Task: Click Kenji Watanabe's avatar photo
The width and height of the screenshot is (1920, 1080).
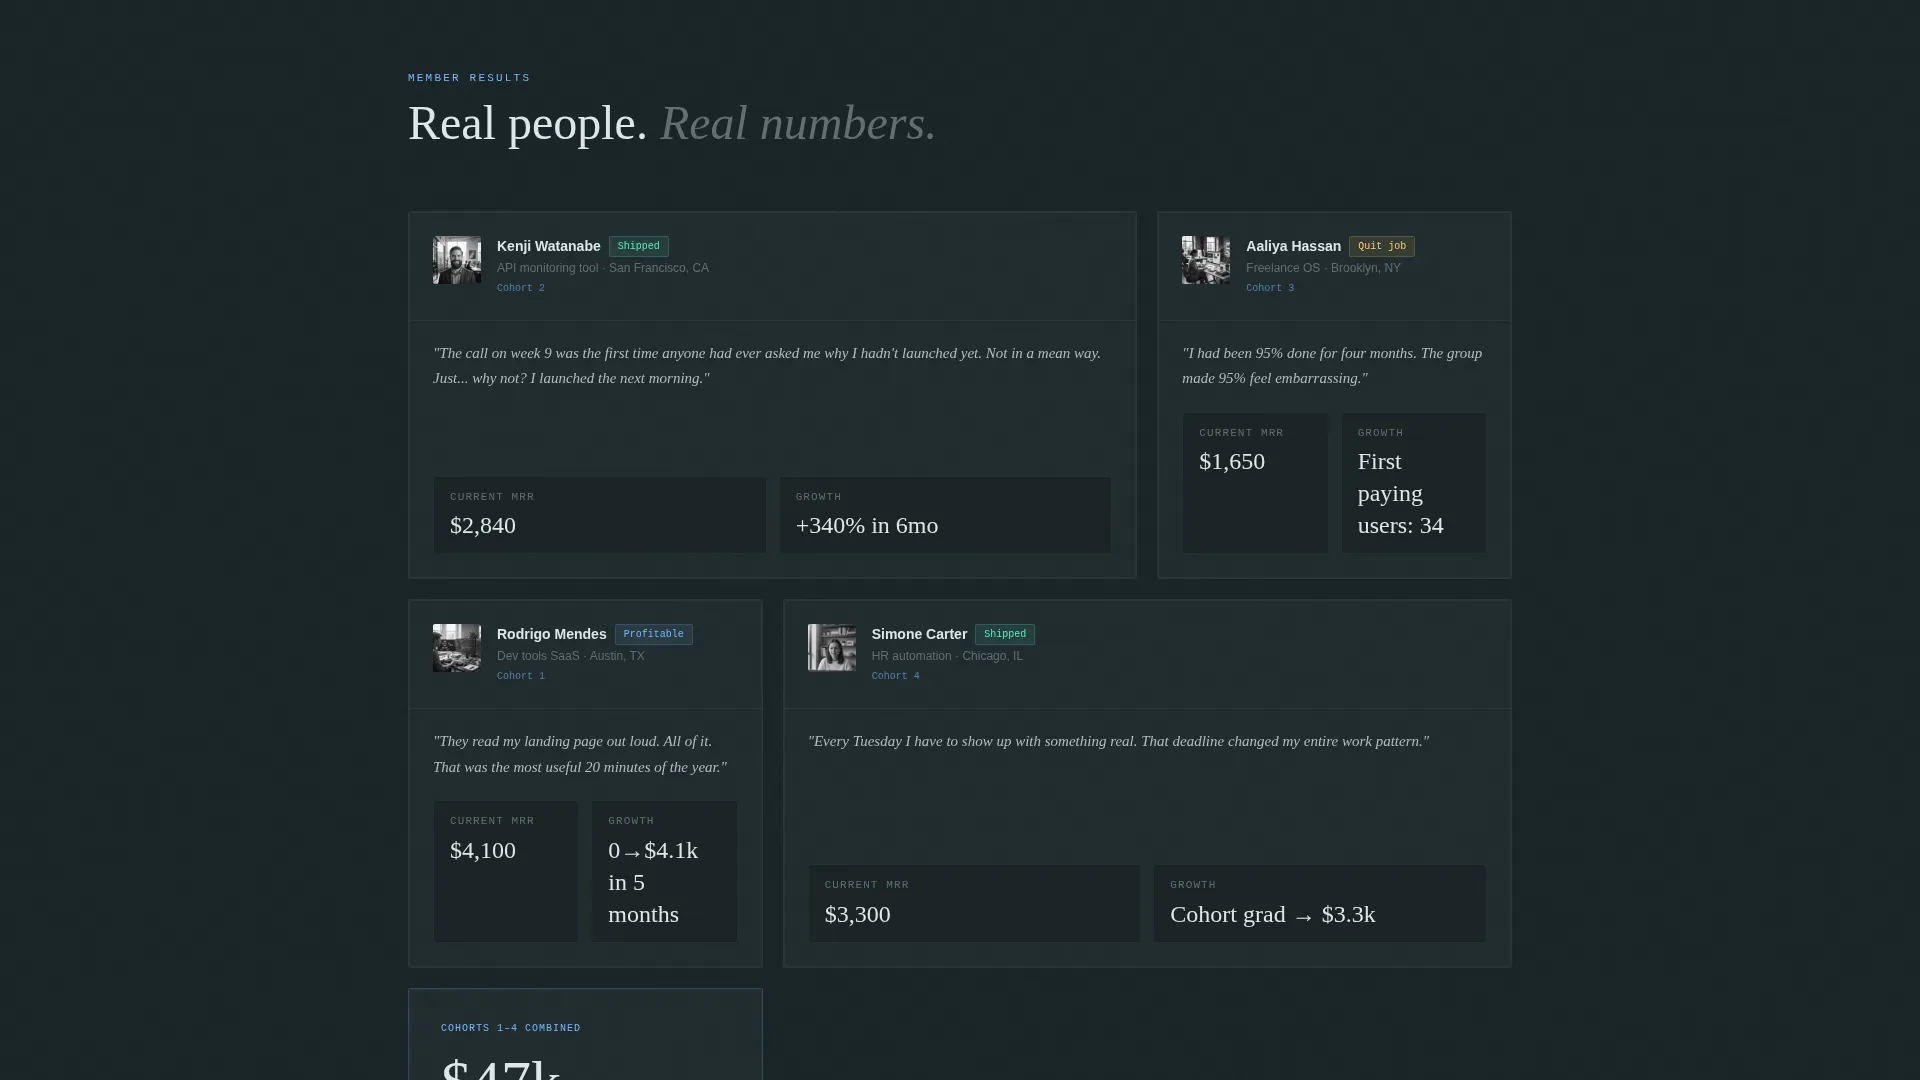Action: (x=457, y=260)
